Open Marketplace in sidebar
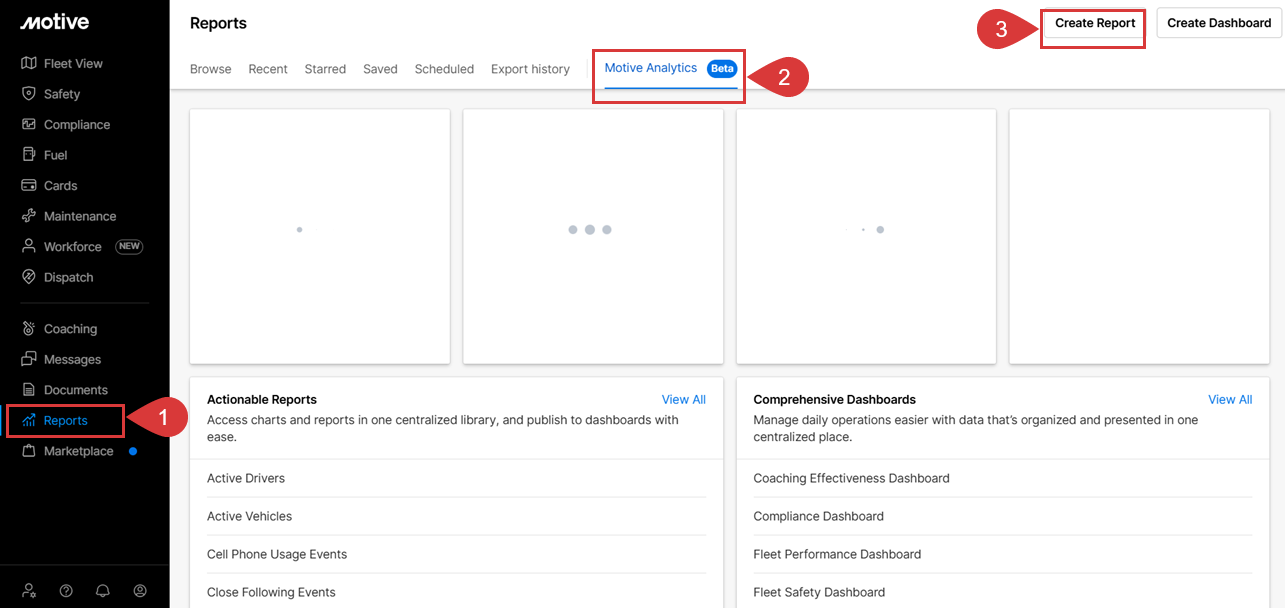Image resolution: width=1285 pixels, height=608 pixels. (x=78, y=451)
